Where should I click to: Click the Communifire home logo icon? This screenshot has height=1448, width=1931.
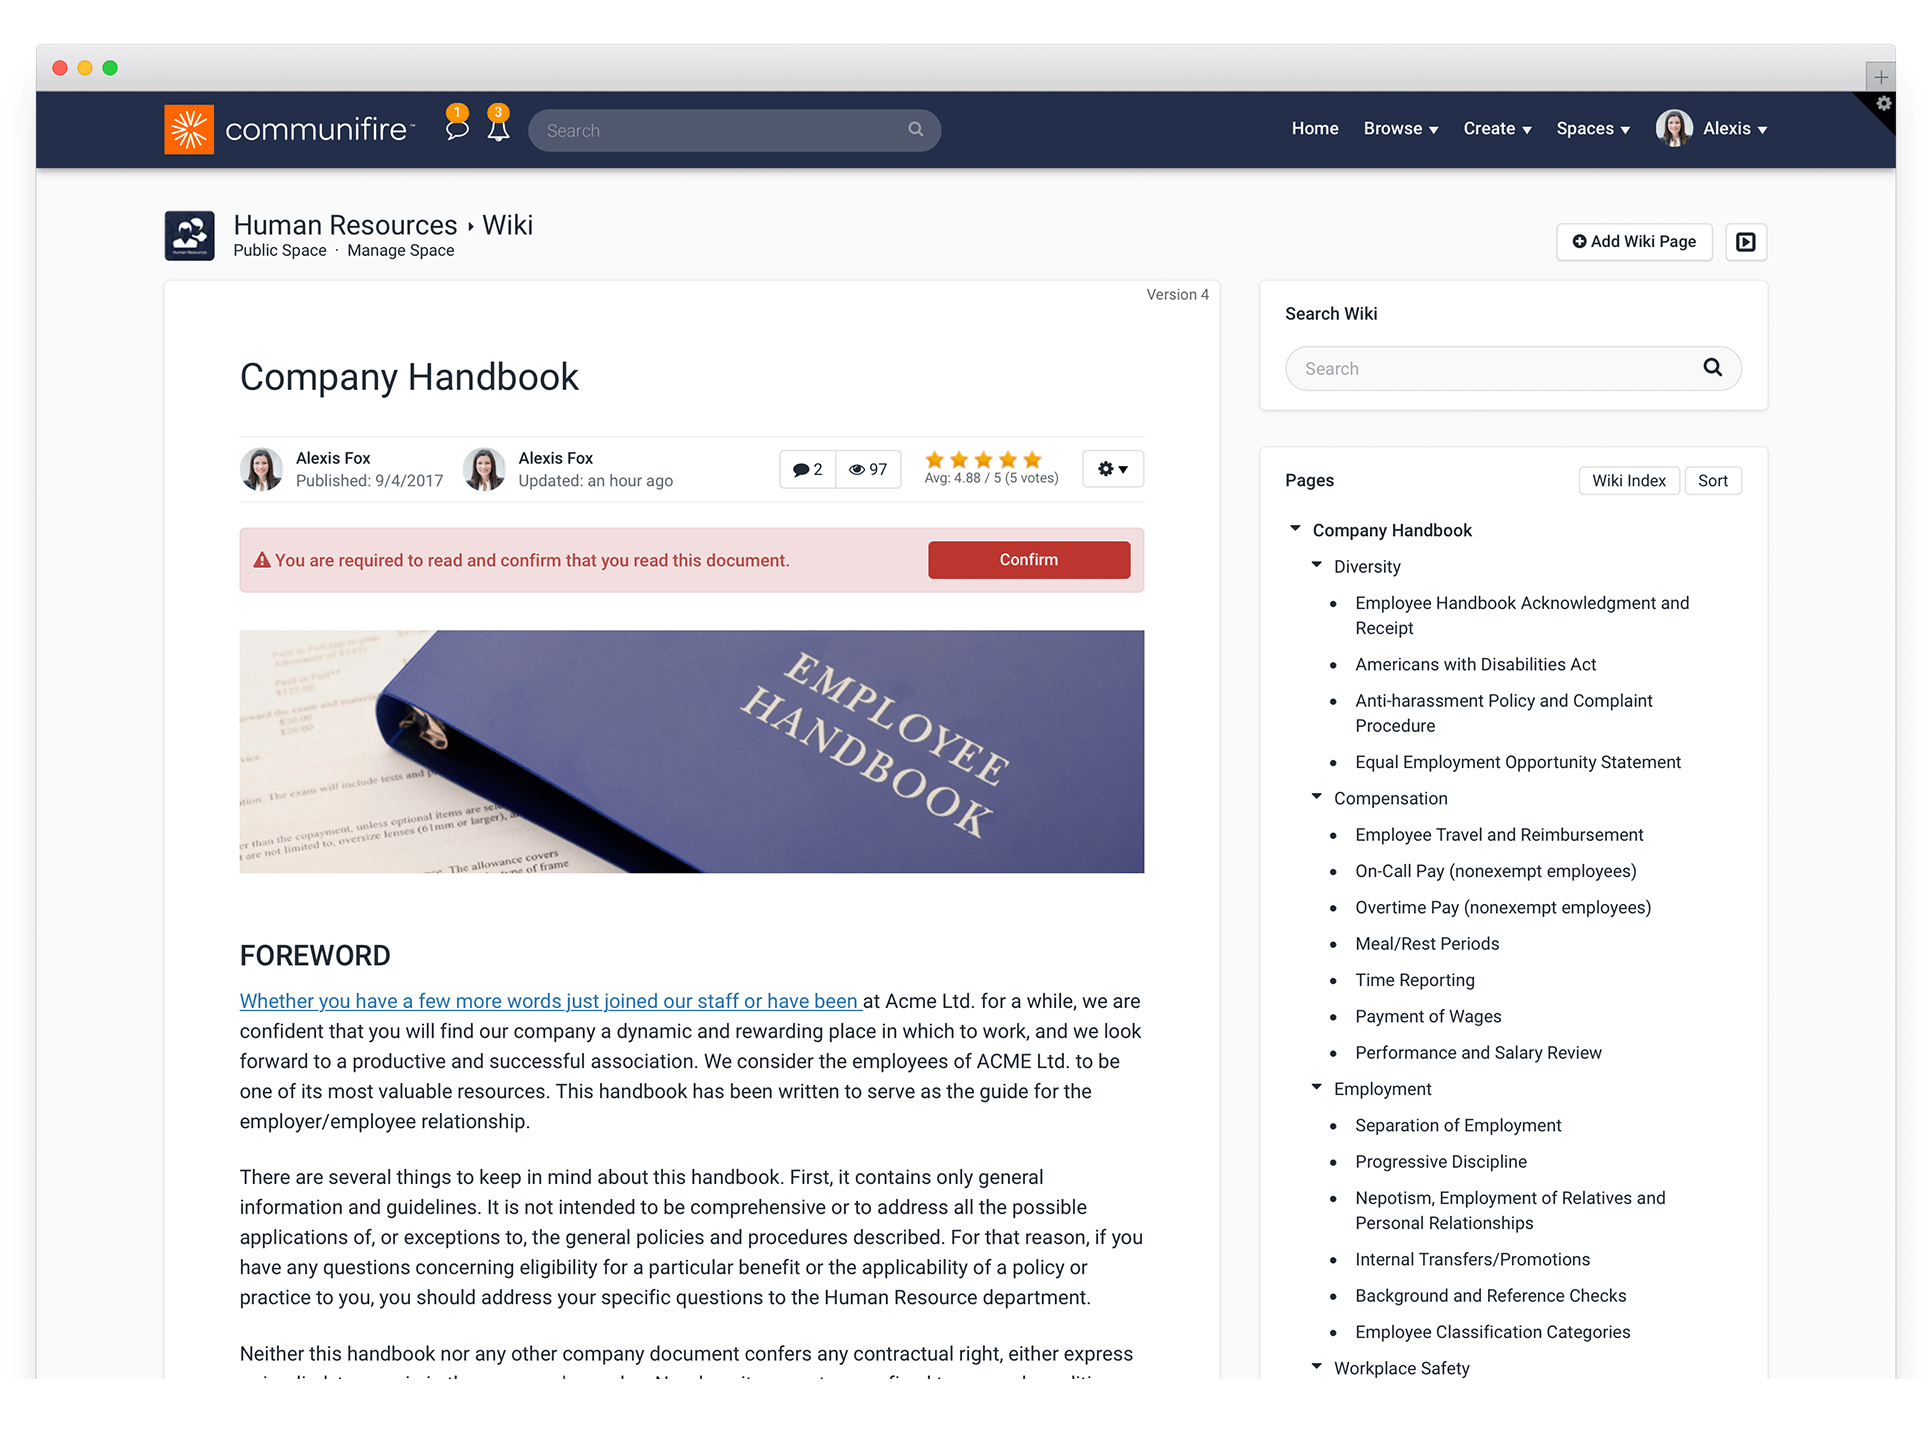[189, 128]
